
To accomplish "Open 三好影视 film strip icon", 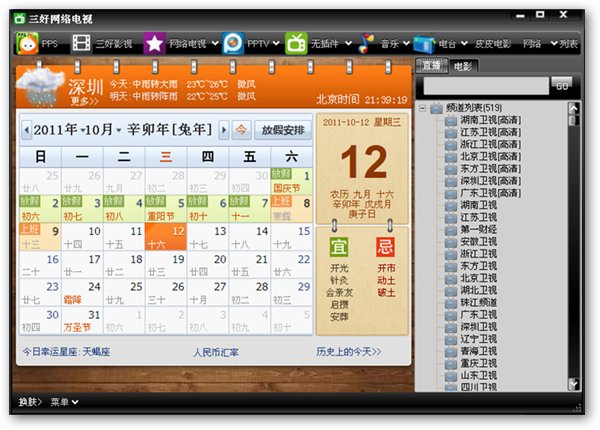I will pos(81,43).
